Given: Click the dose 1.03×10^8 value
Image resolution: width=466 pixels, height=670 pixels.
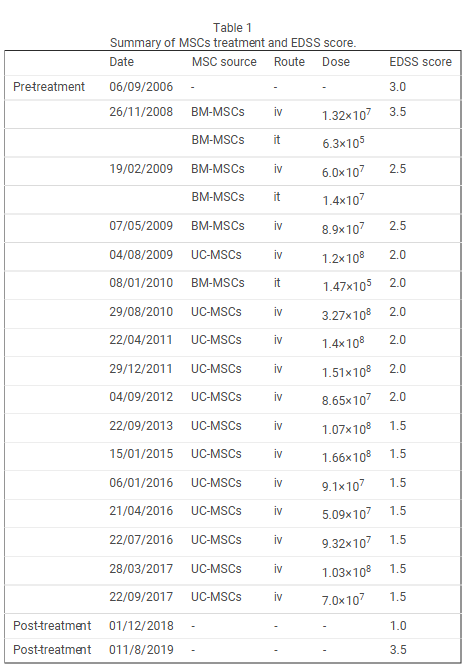Looking at the screenshot, I should coord(346,571).
